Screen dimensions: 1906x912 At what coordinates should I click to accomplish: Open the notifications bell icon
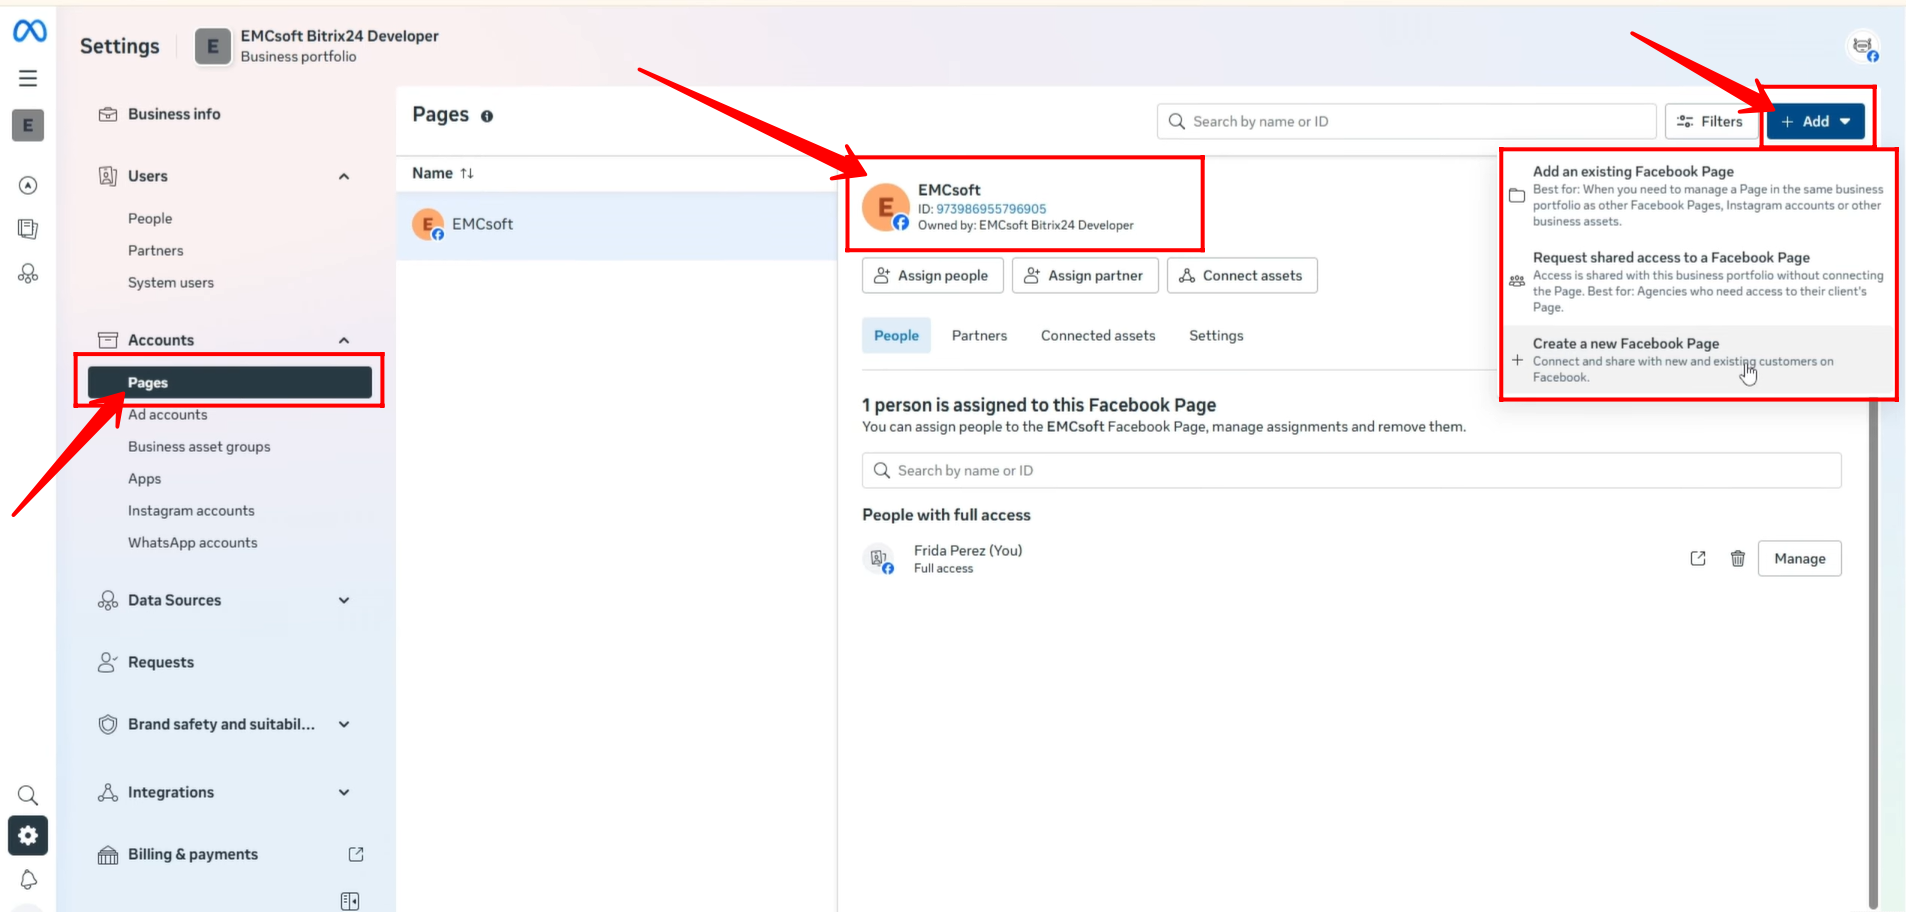[28, 880]
